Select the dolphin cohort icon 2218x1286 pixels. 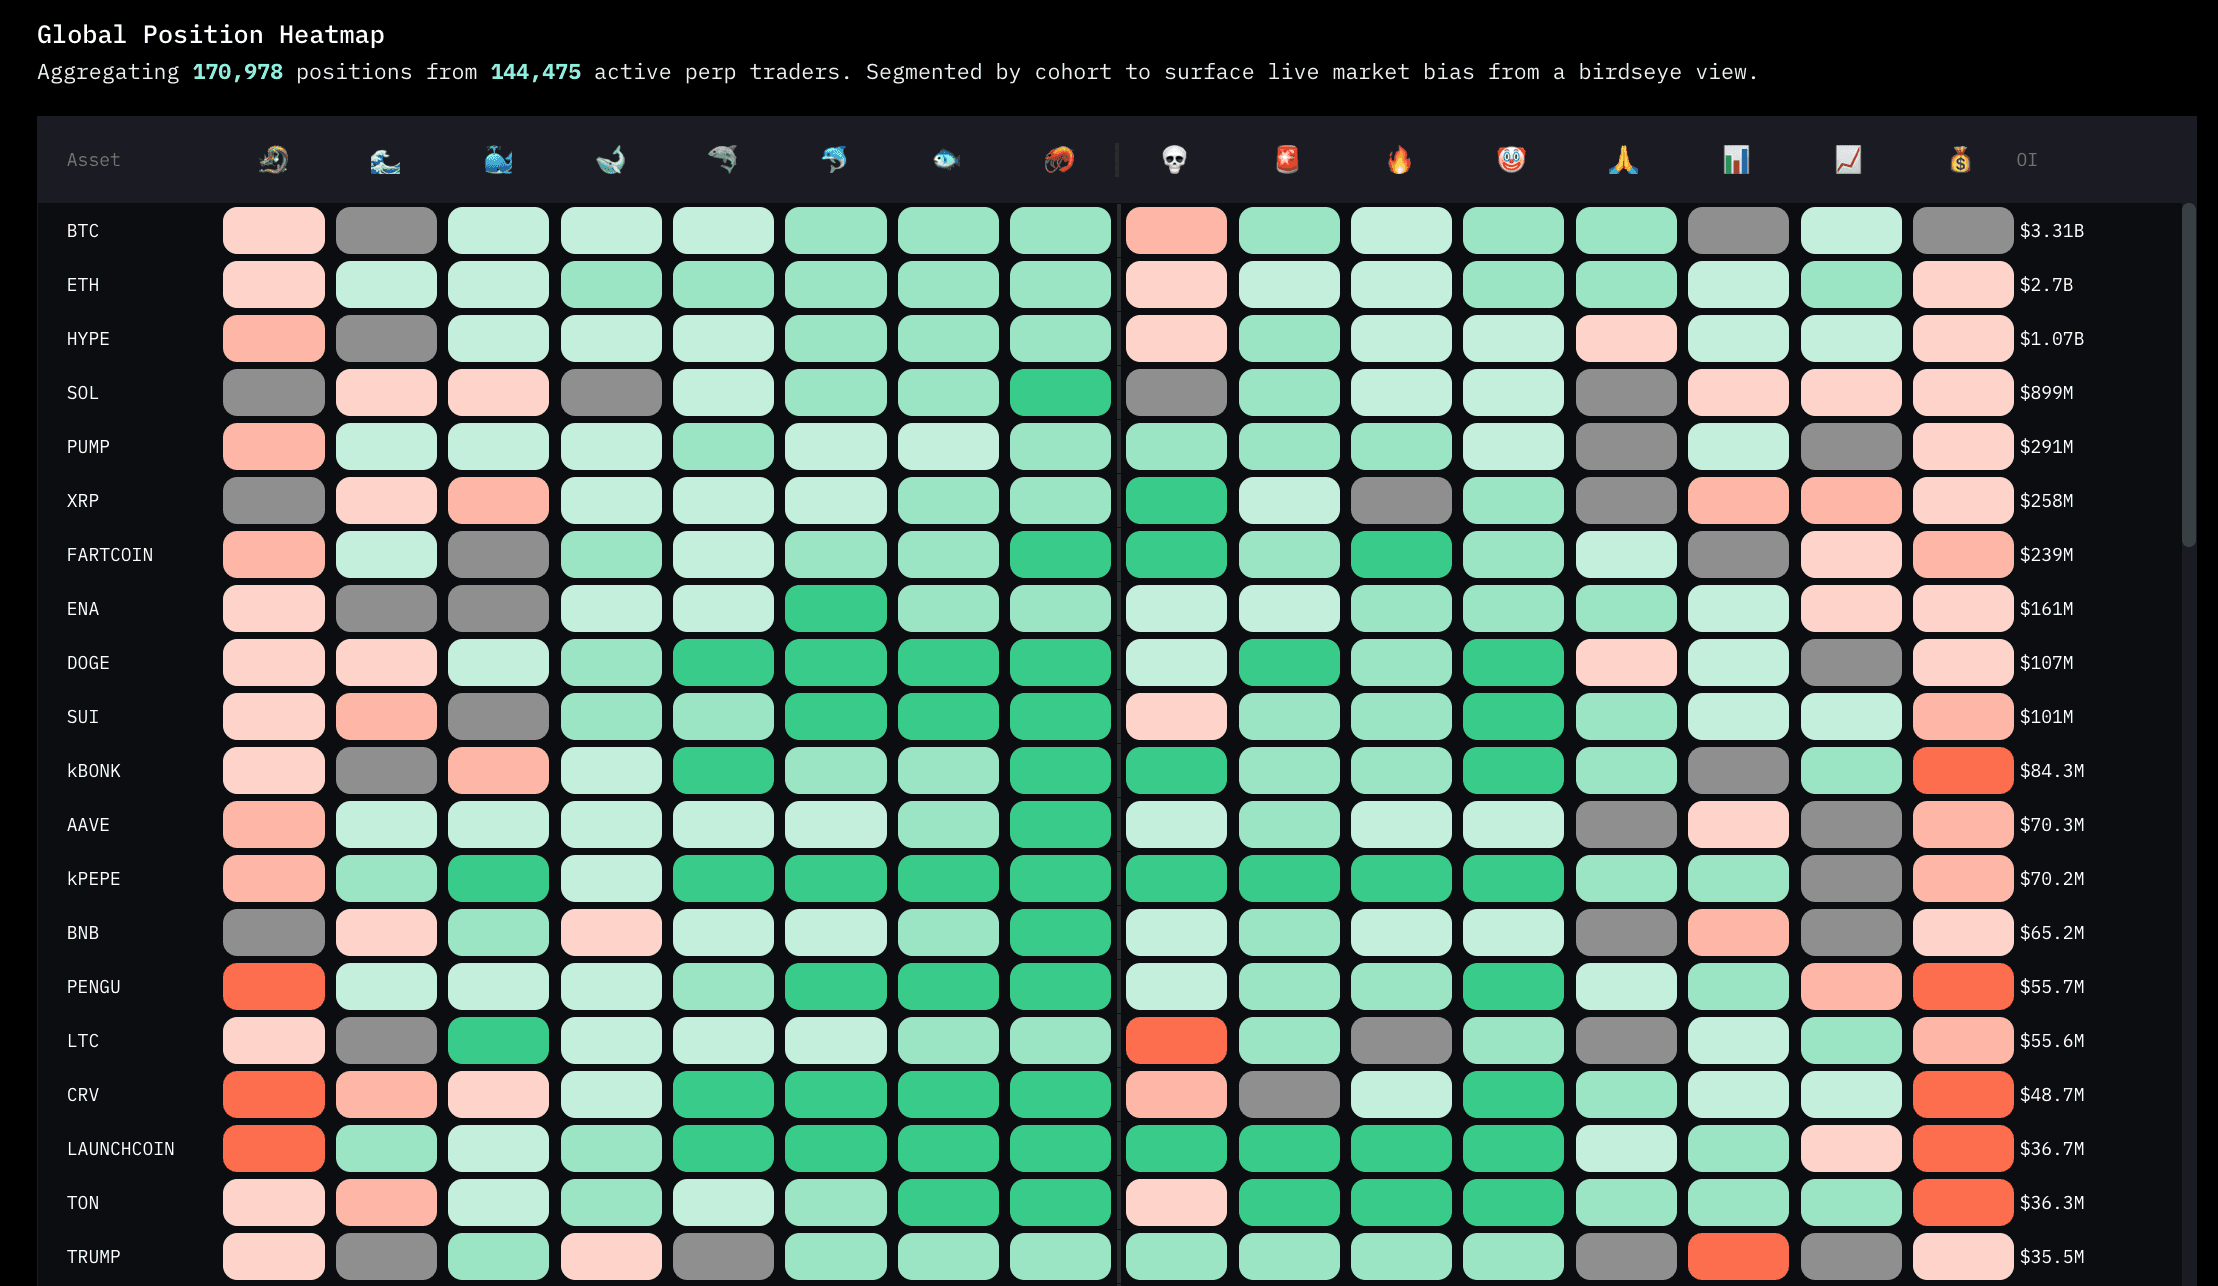[835, 160]
